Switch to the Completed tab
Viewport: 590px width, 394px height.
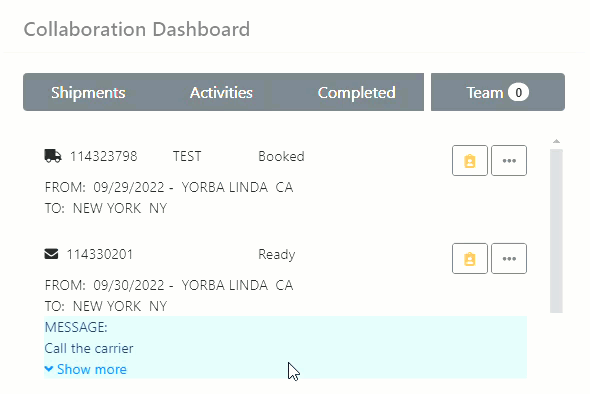356,92
